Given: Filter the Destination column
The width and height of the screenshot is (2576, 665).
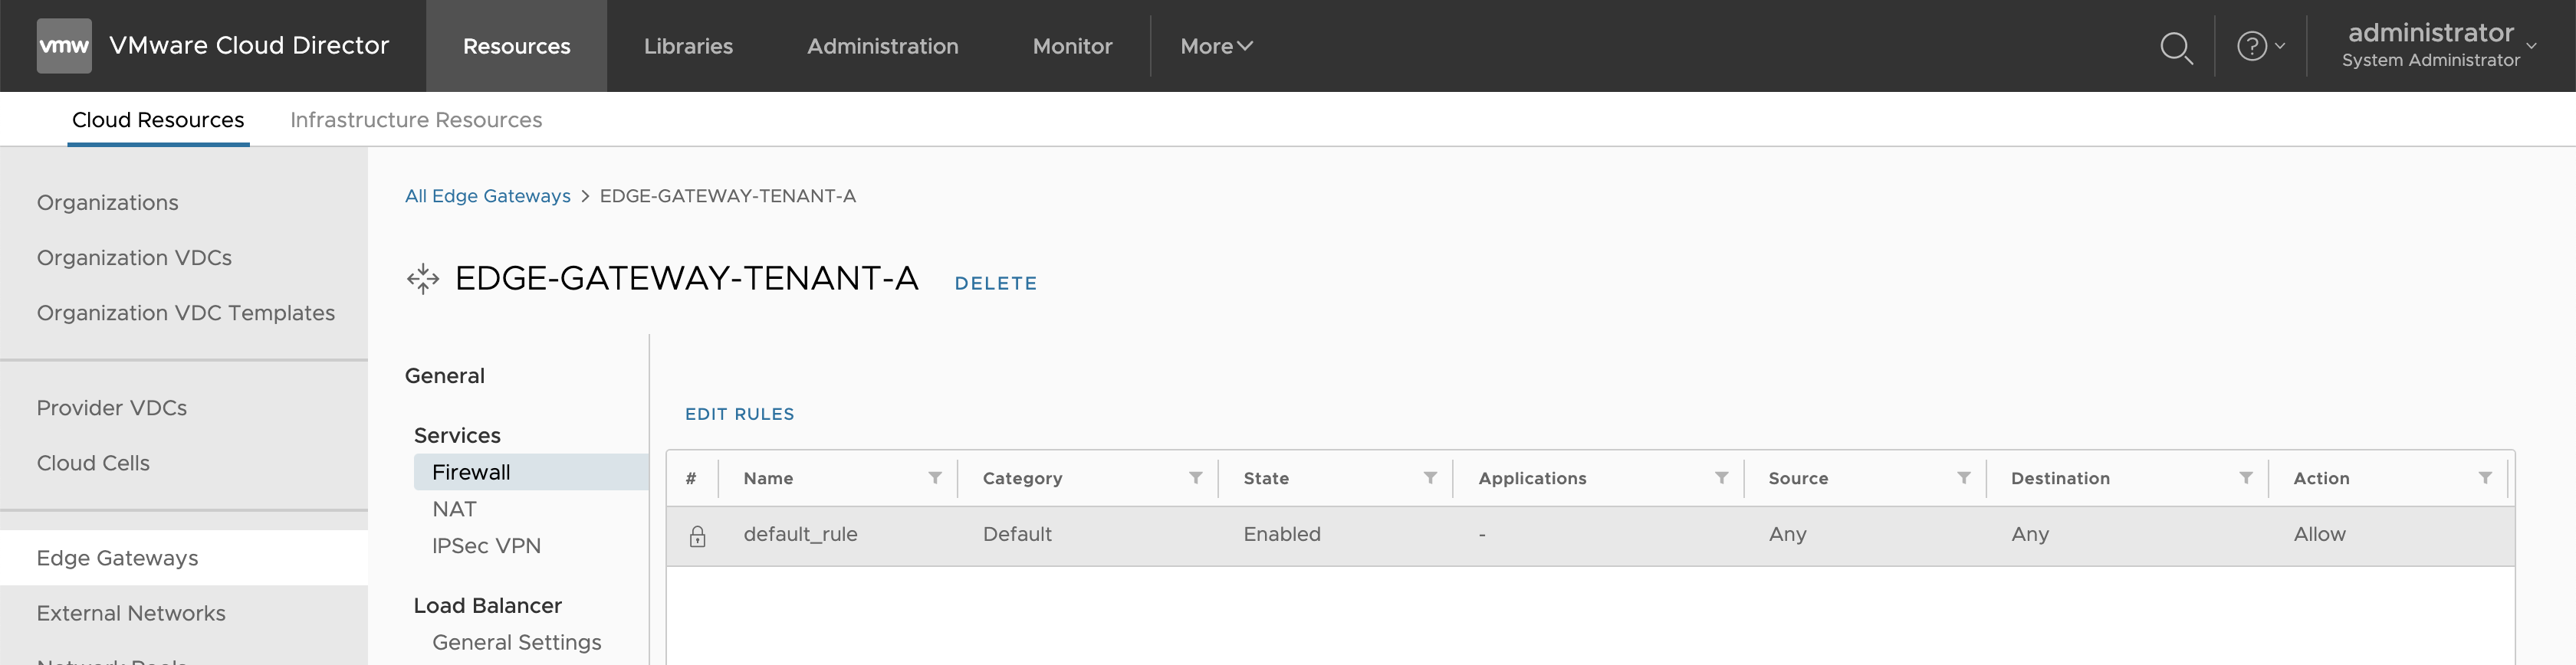Looking at the screenshot, I should coord(2246,478).
